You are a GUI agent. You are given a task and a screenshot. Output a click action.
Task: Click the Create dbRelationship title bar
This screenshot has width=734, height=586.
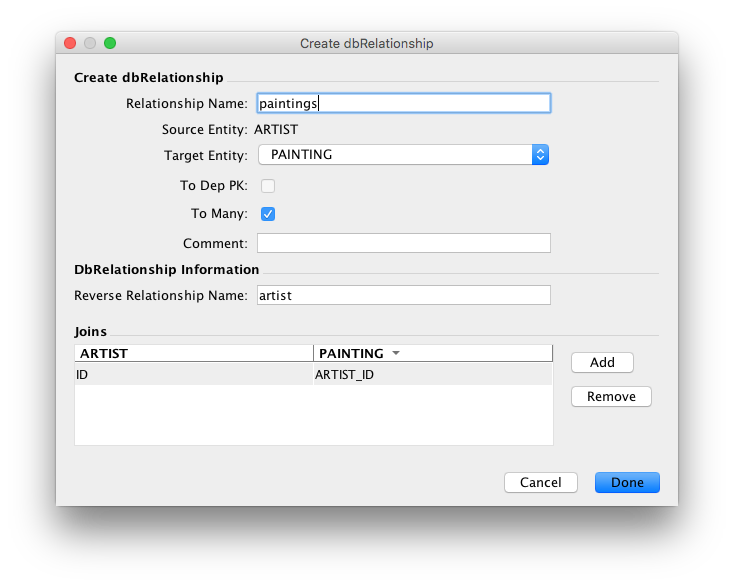[x=367, y=44]
